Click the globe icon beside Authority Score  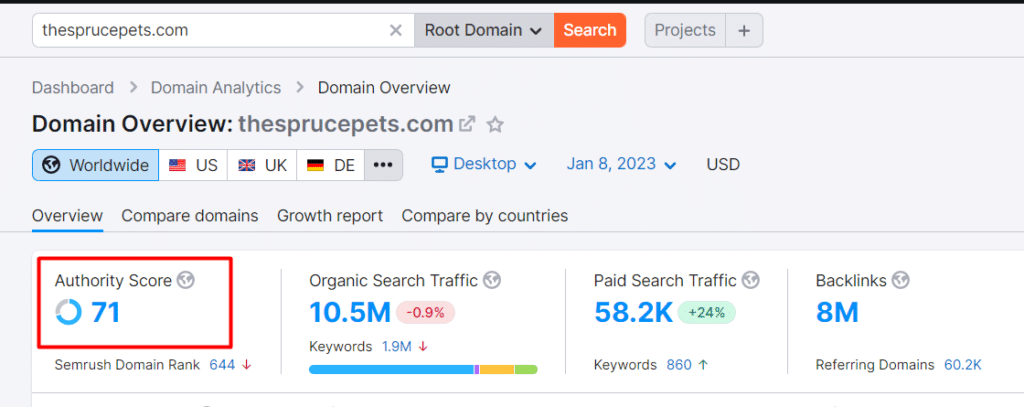pos(187,281)
